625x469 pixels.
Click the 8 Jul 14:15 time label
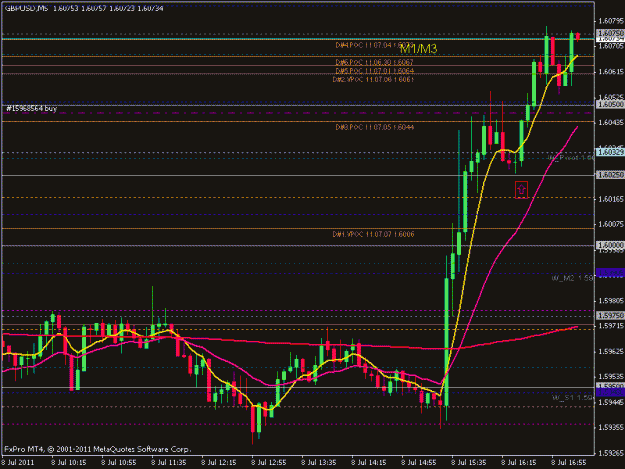[369, 463]
